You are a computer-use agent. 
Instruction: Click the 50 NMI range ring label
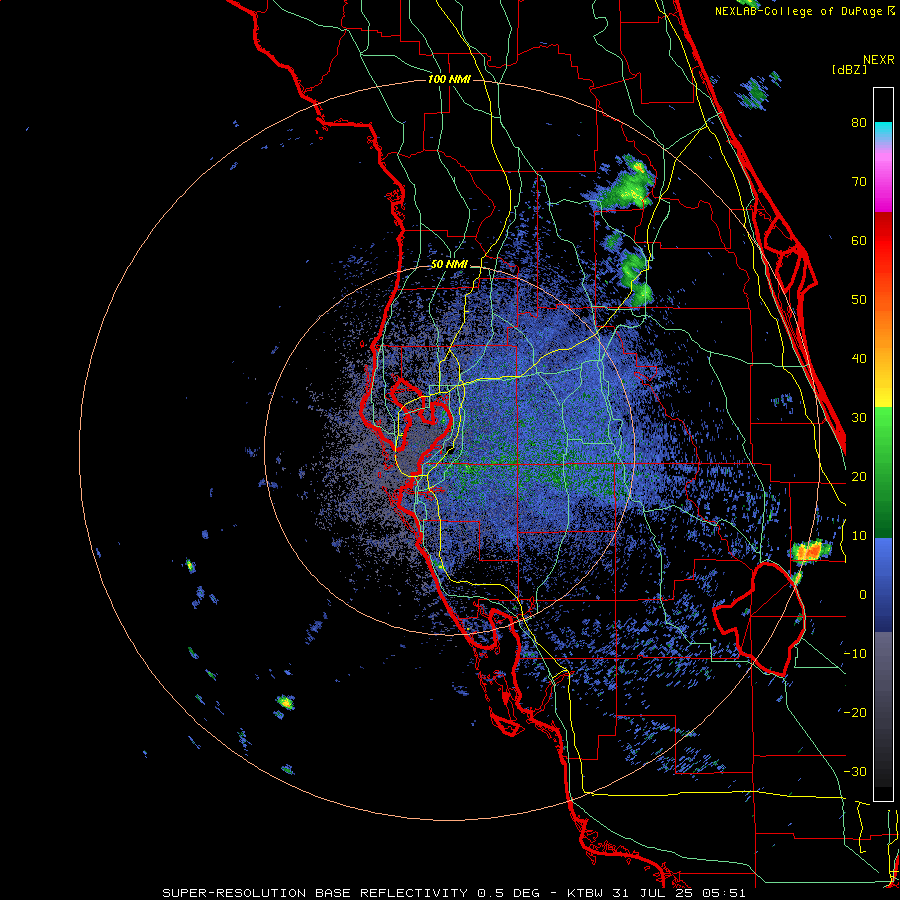[449, 265]
